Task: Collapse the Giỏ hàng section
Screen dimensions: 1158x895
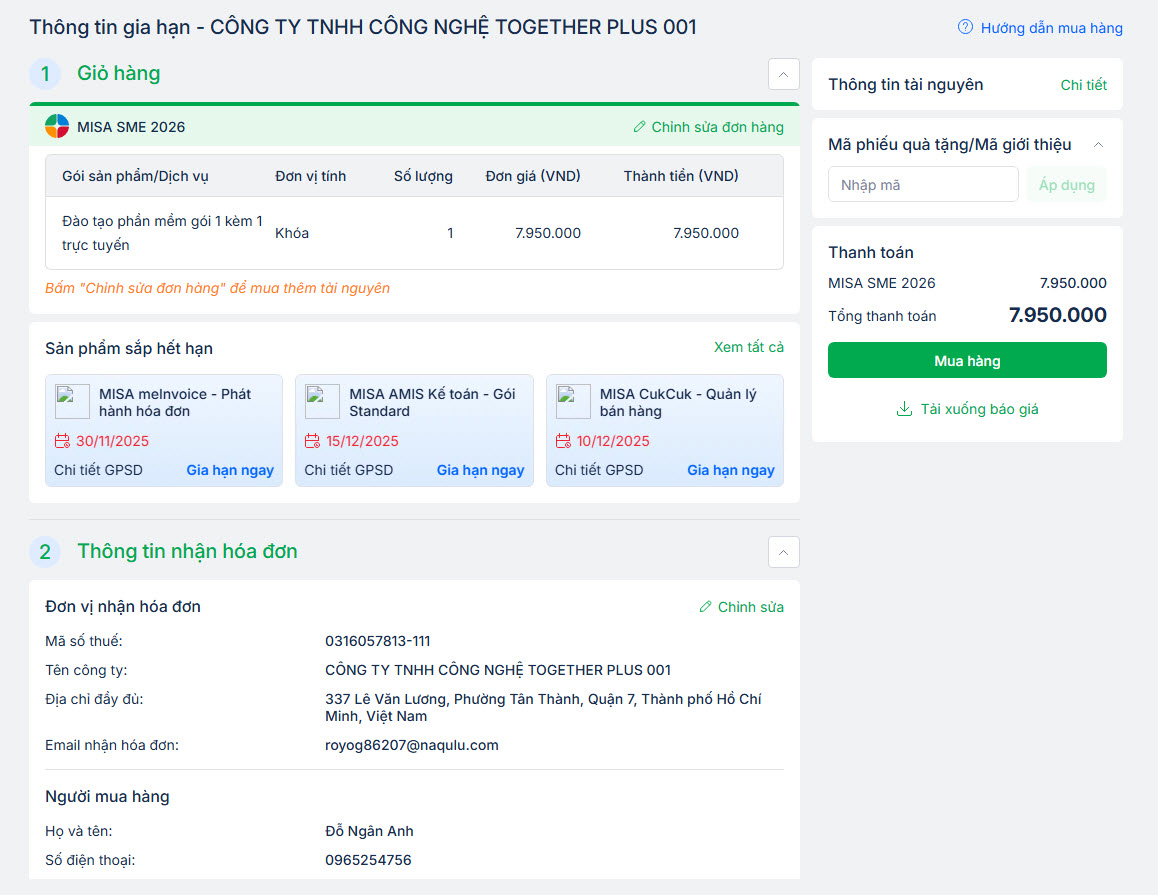Action: pyautogui.click(x=783, y=74)
